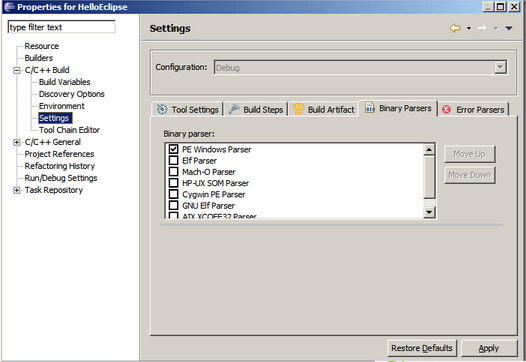Click the Binary Parsers tab icon
Screen dimensions: 526x362
[x=370, y=107]
